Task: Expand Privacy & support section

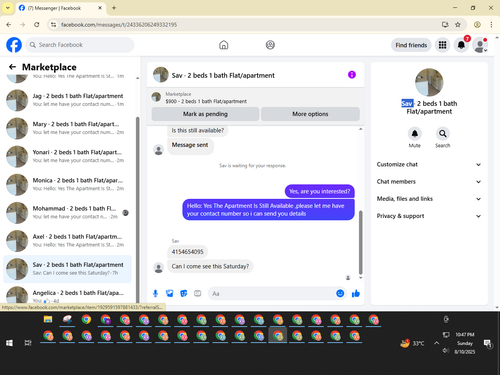Action: pyautogui.click(x=429, y=216)
